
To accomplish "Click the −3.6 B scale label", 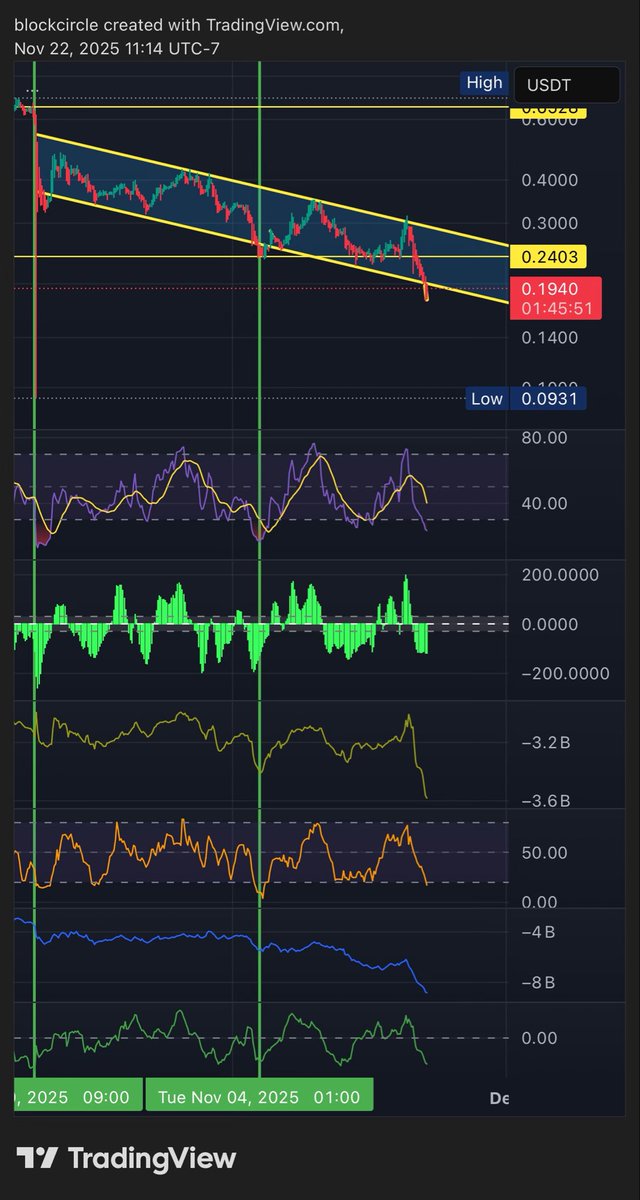I will click(x=545, y=801).
